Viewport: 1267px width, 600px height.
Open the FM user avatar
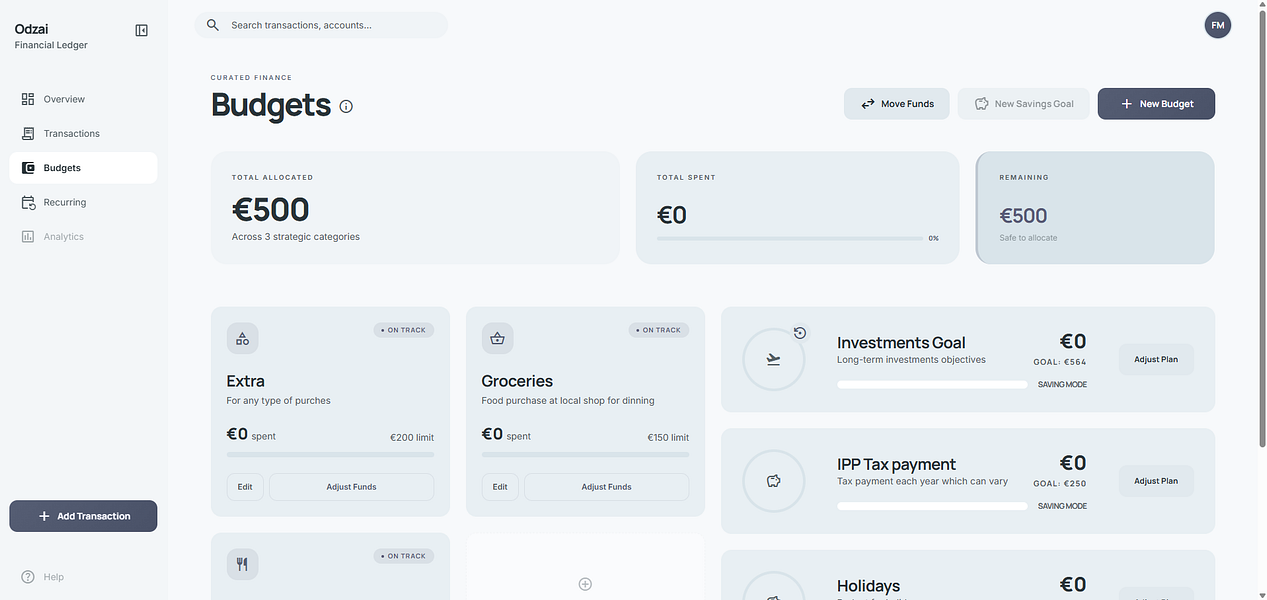tap(1217, 25)
